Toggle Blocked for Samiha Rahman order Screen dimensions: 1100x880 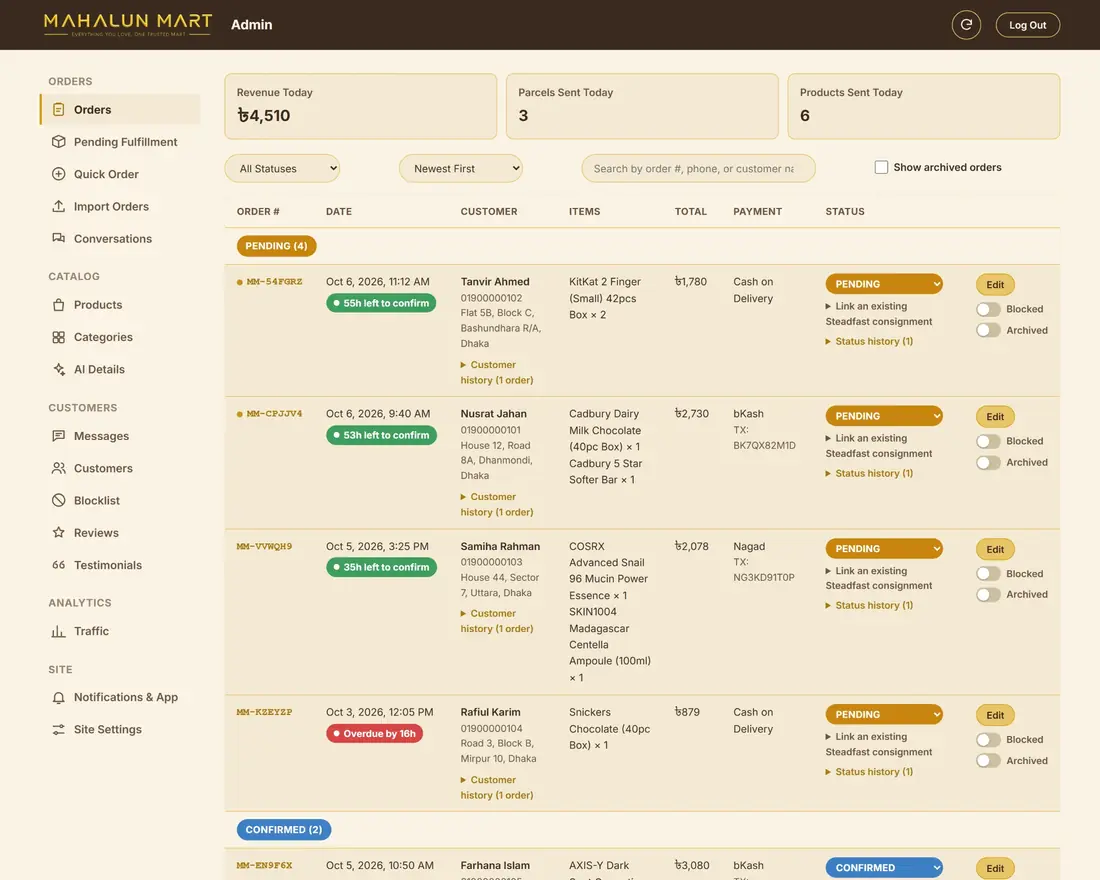tap(988, 573)
